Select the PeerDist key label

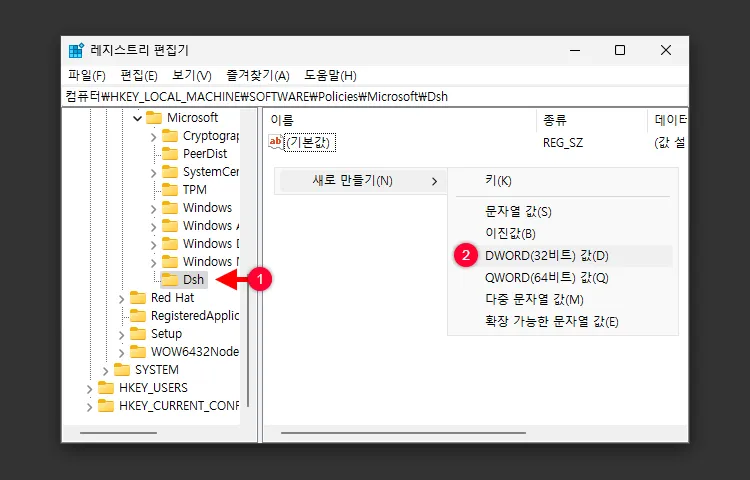[205, 154]
